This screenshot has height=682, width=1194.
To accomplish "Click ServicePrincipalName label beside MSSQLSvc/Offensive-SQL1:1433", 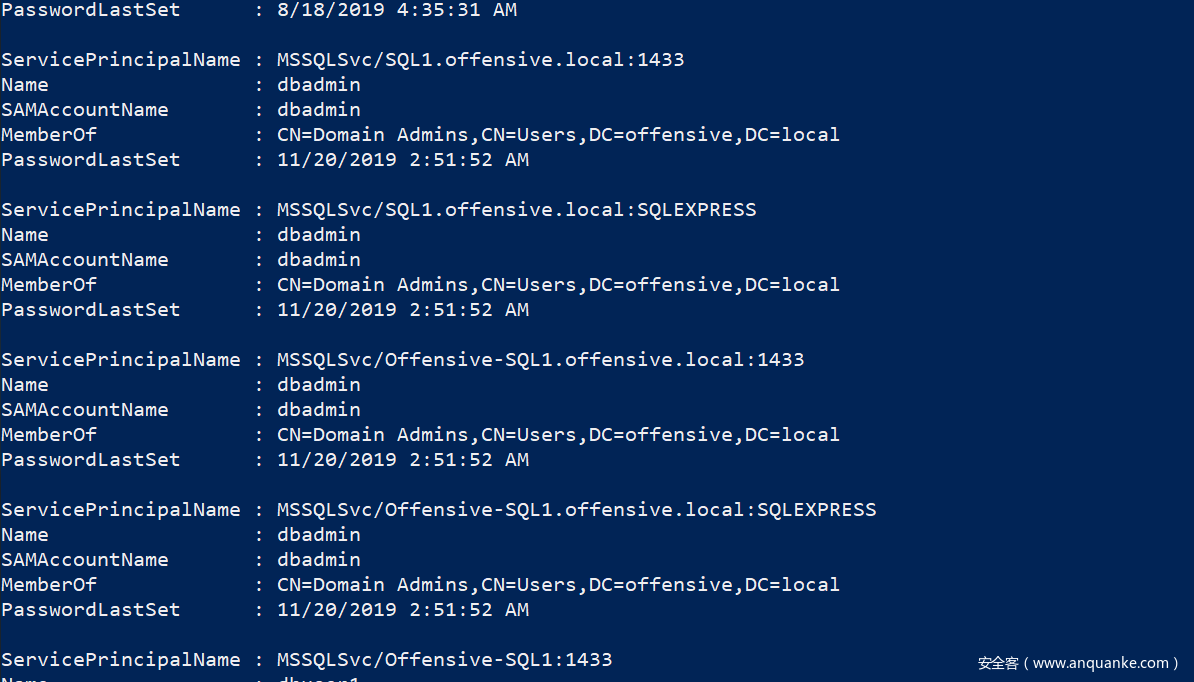I will [x=120, y=660].
